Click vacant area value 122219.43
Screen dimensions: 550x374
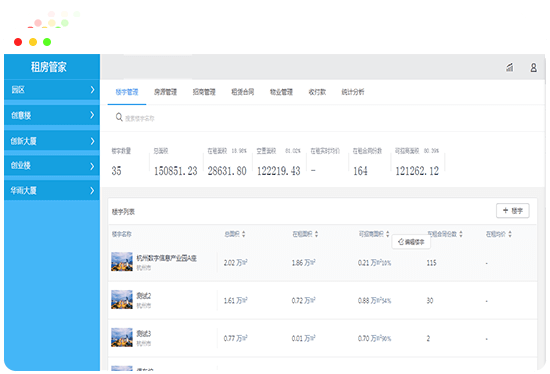coord(279,171)
